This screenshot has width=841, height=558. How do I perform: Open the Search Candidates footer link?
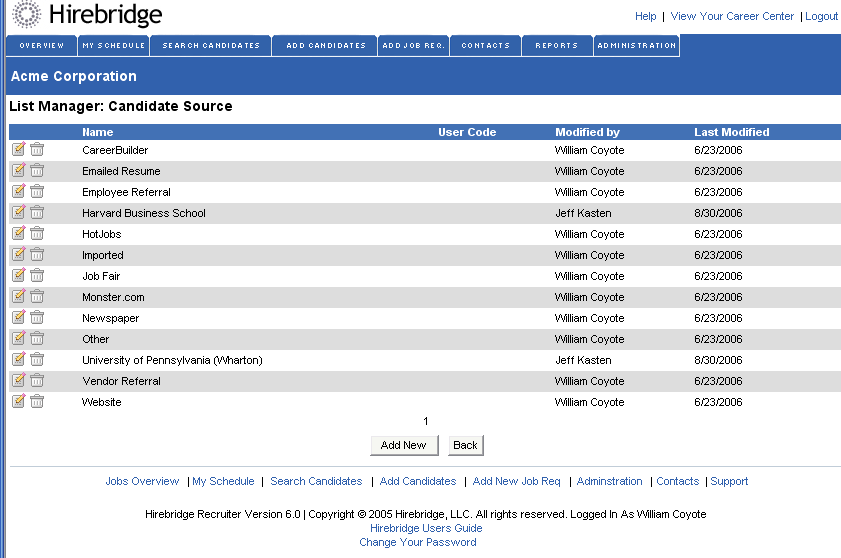point(316,481)
